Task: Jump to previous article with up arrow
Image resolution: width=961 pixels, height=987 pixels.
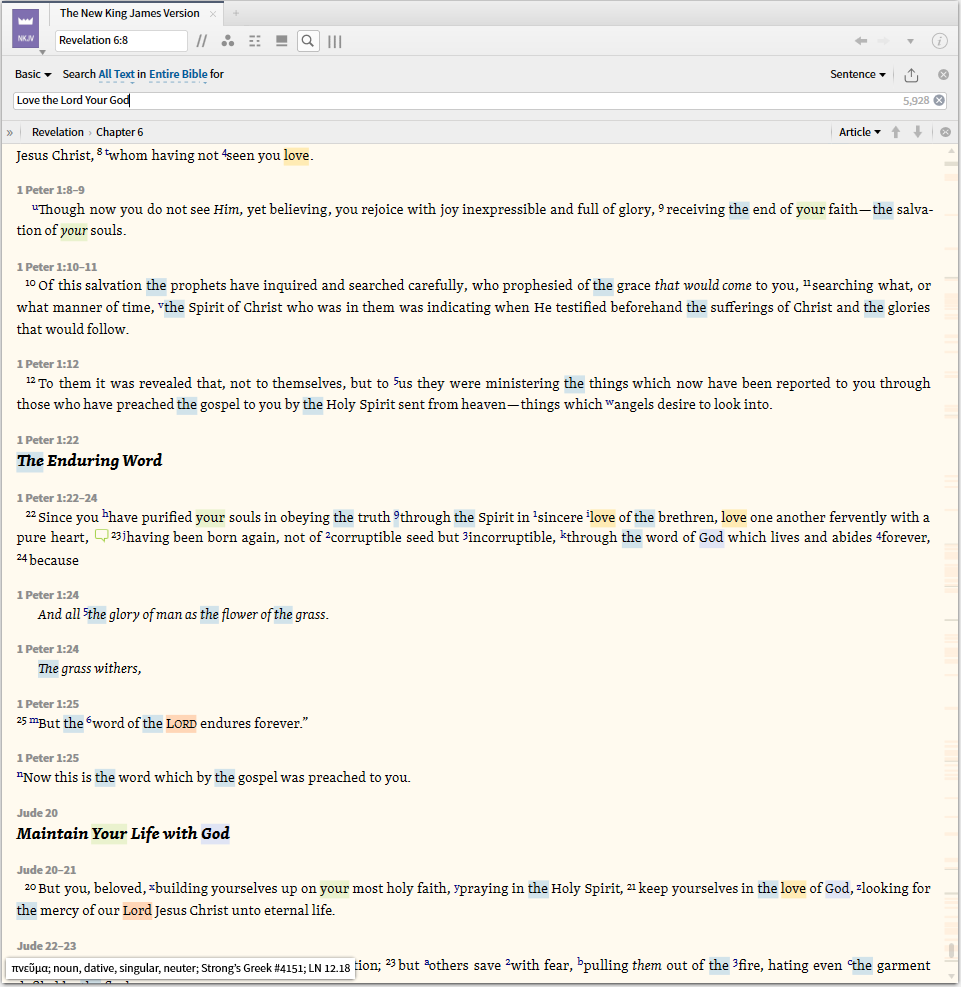Action: (x=896, y=132)
